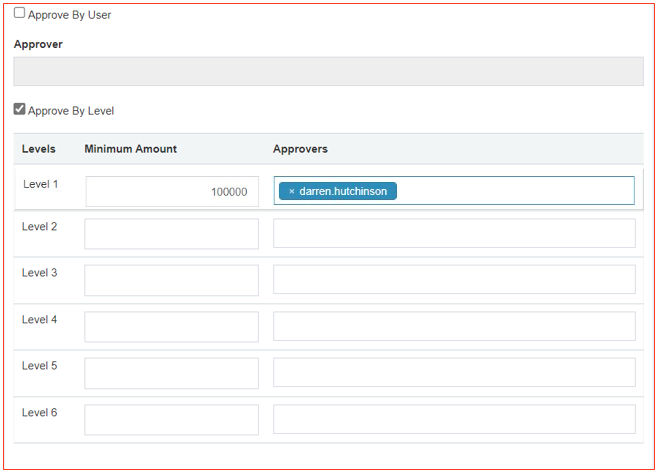Expand the Level 3 Approvers picker
The height and width of the screenshot is (472, 657).
coord(454,280)
